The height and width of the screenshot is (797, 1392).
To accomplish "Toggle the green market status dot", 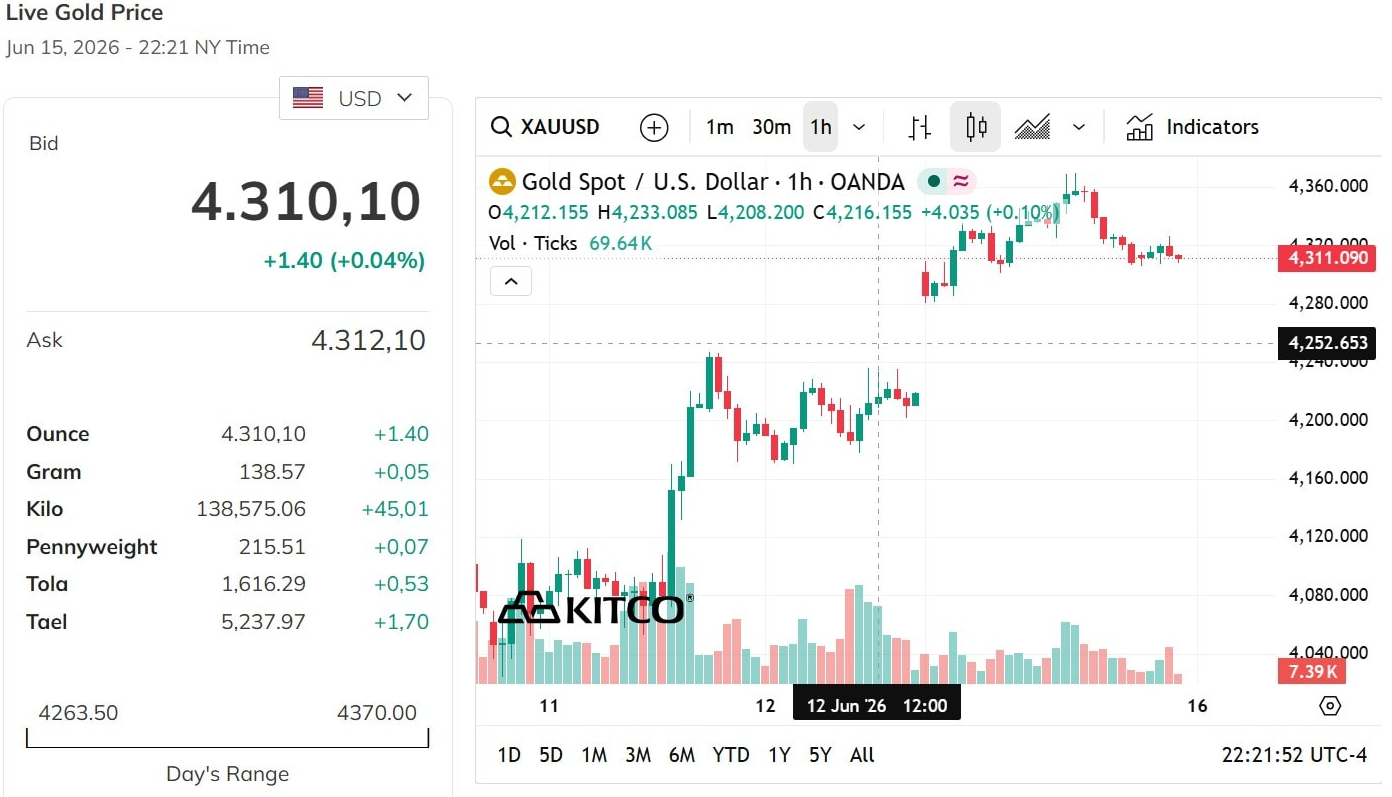I will [933, 182].
